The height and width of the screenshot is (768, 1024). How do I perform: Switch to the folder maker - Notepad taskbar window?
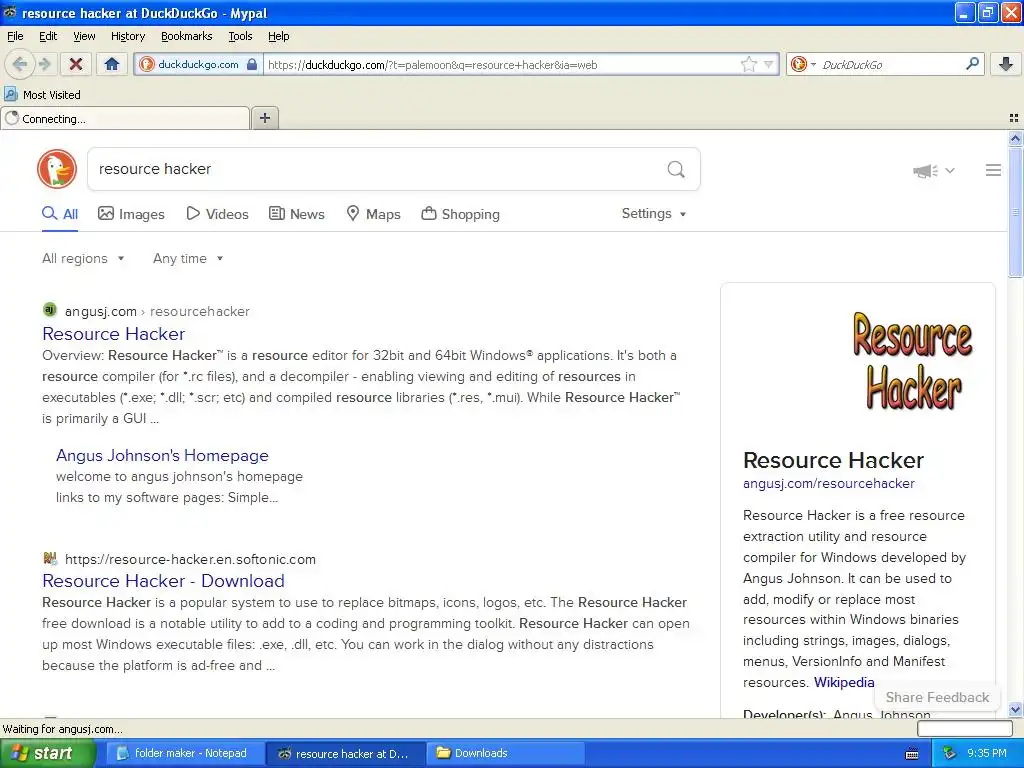point(185,754)
